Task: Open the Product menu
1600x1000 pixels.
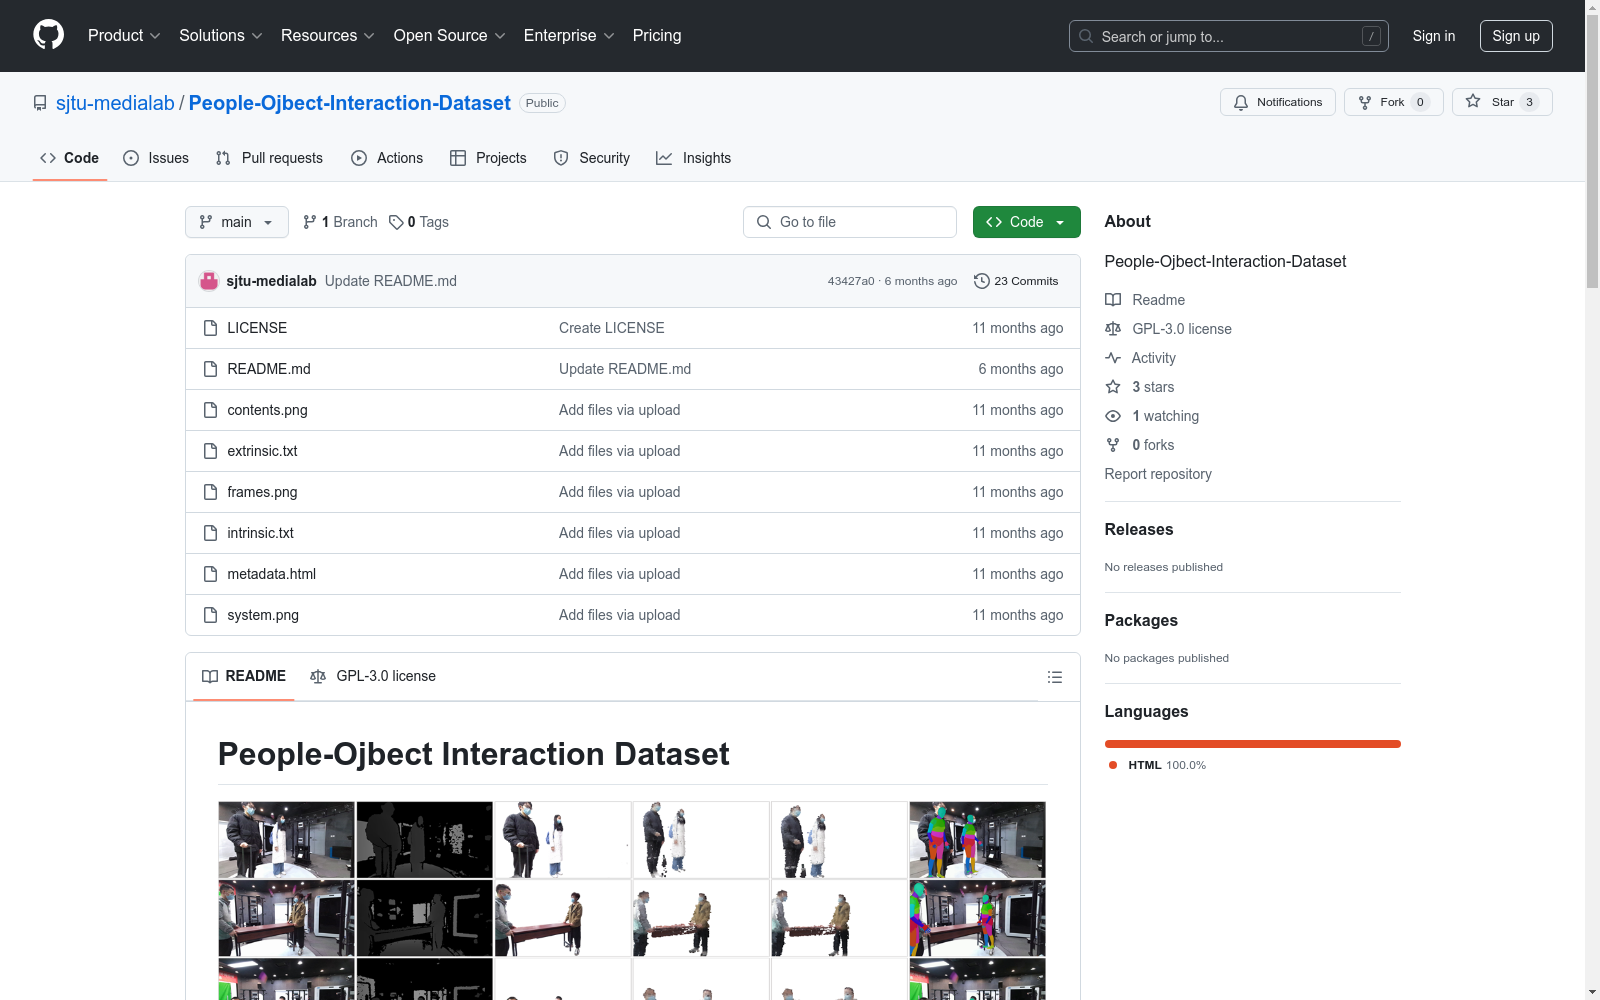Action: coord(124,35)
